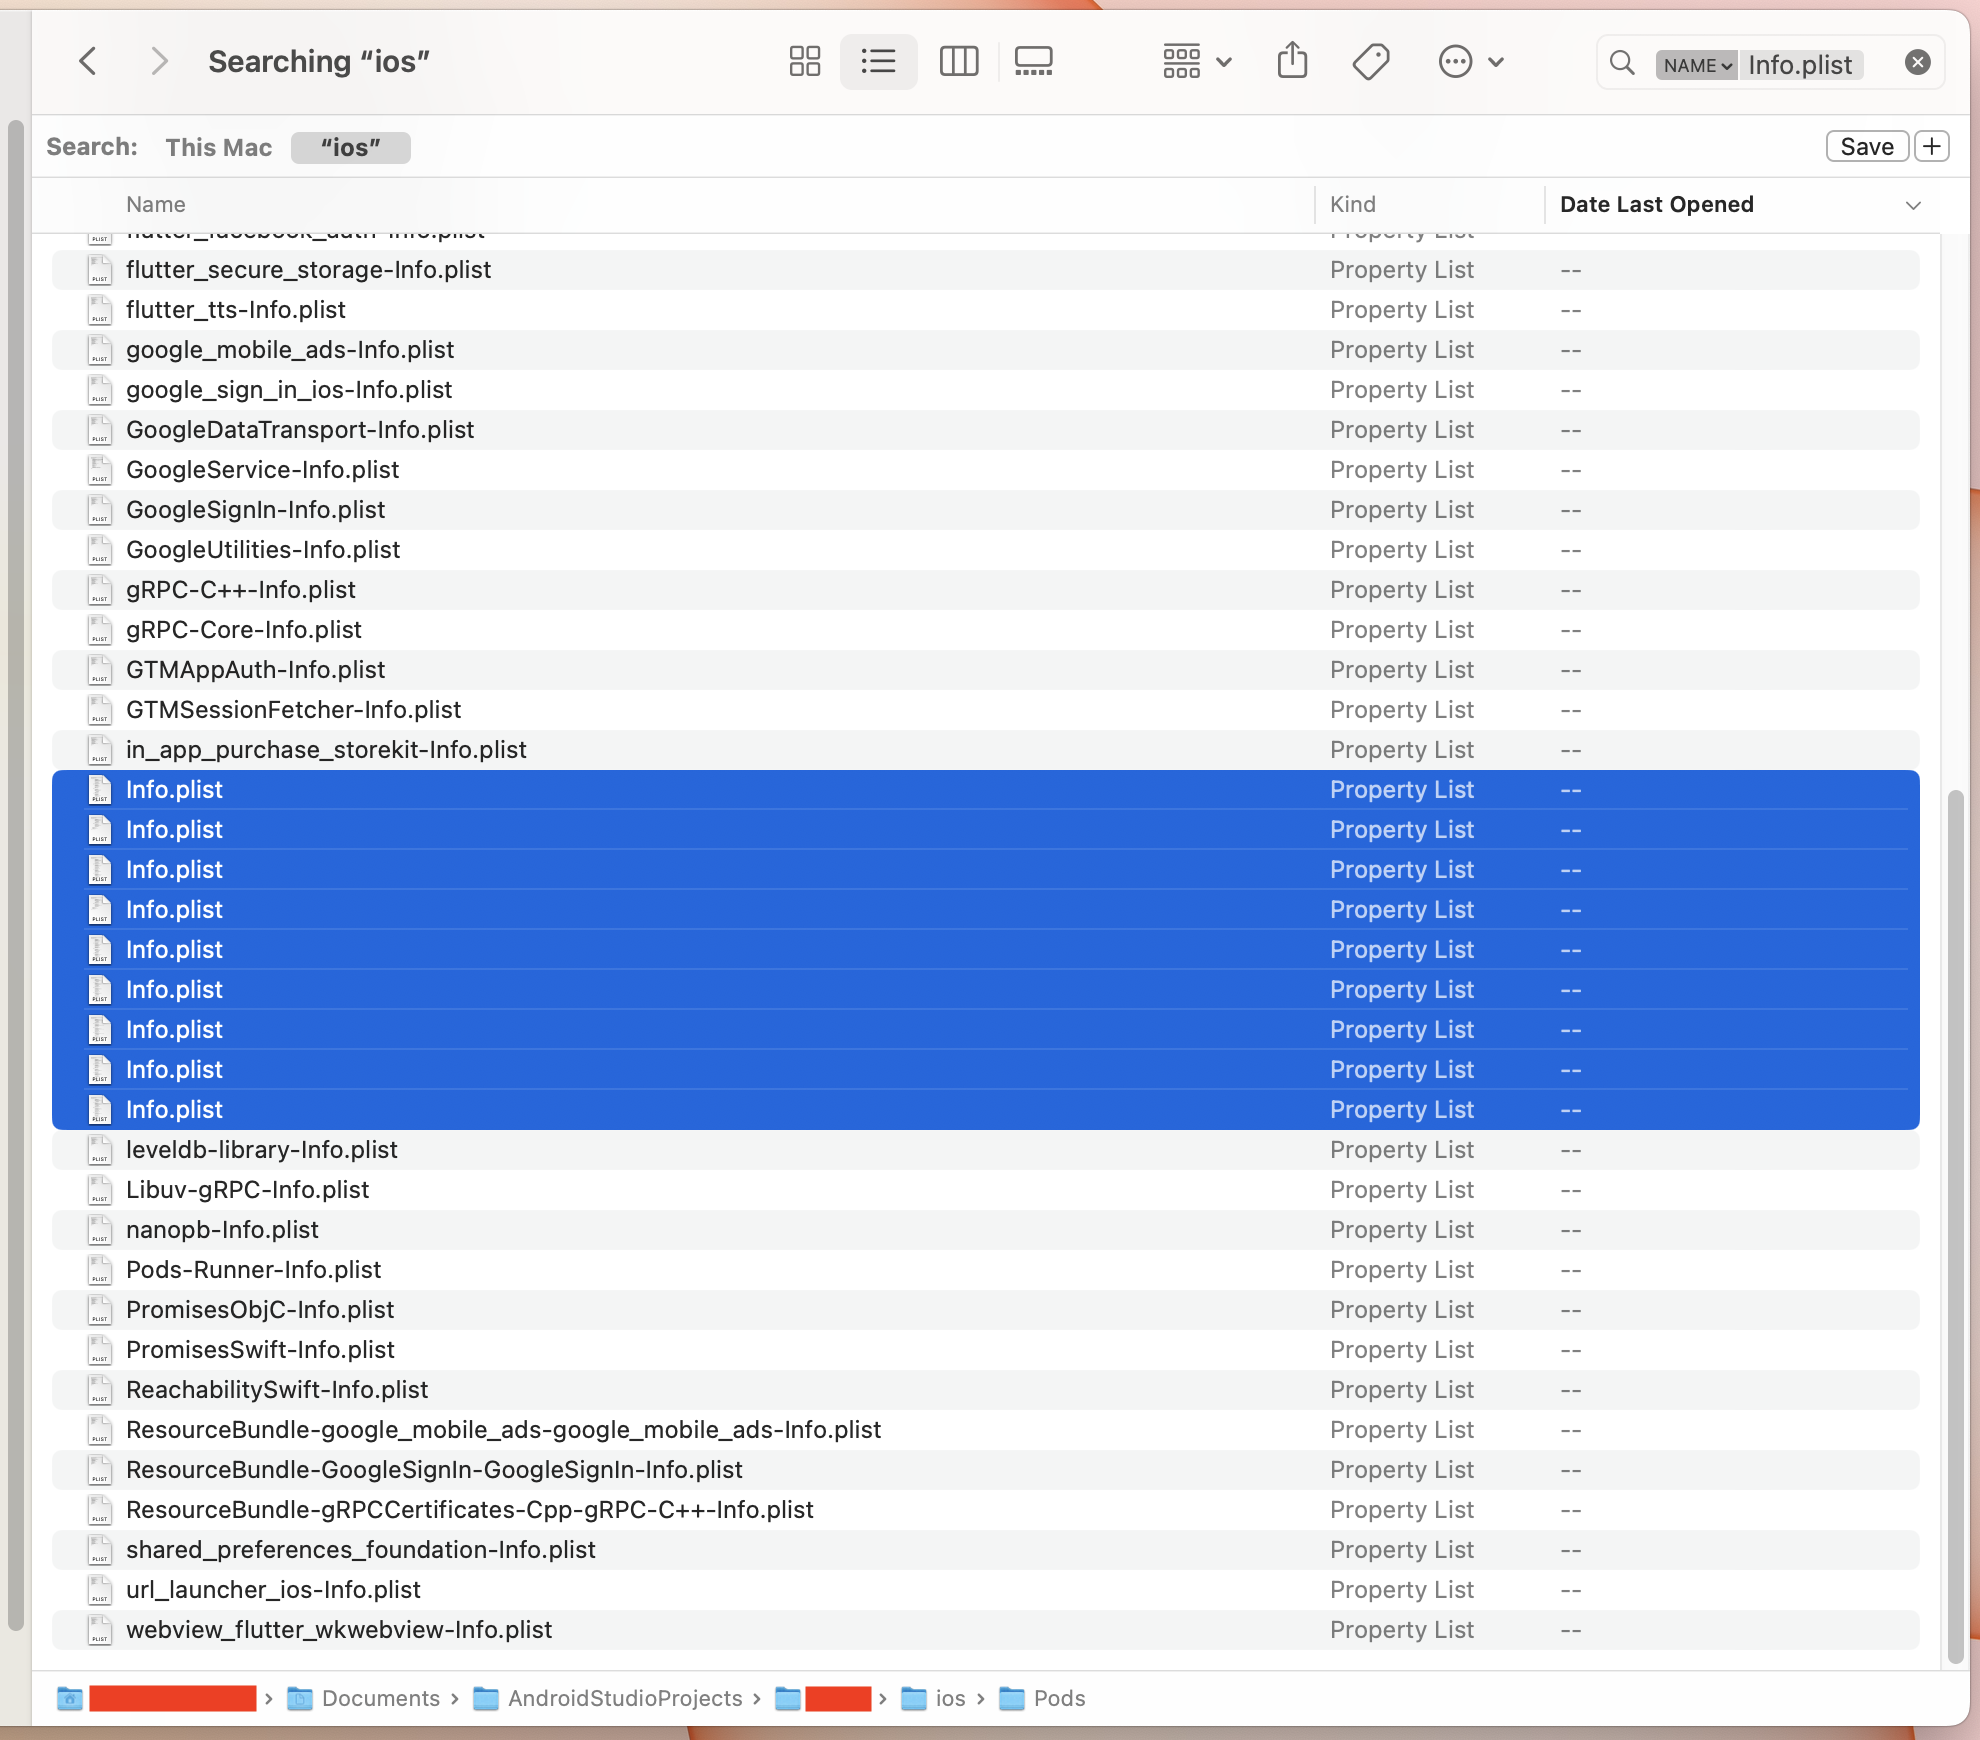Clear the search field with X icon
The width and height of the screenshot is (1980, 1740).
click(x=1917, y=63)
